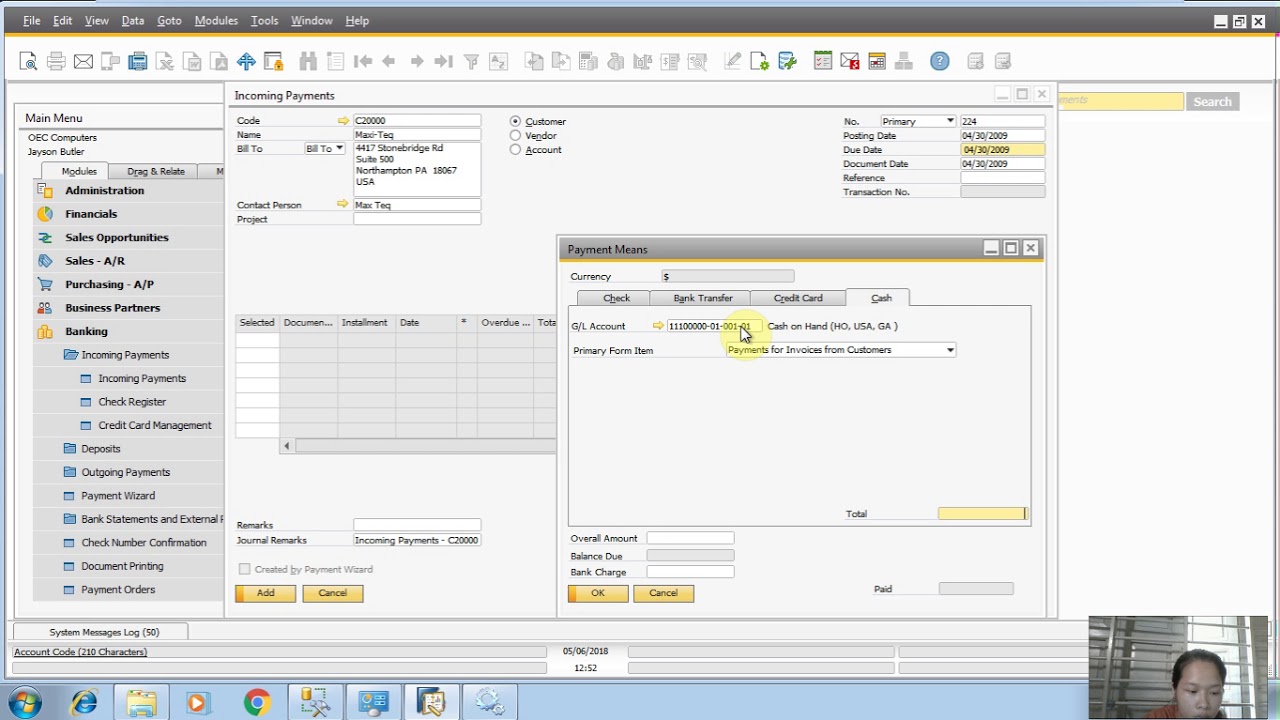The height and width of the screenshot is (720, 1280).
Task: Click the Print icon in toolbar
Action: [x=56, y=62]
